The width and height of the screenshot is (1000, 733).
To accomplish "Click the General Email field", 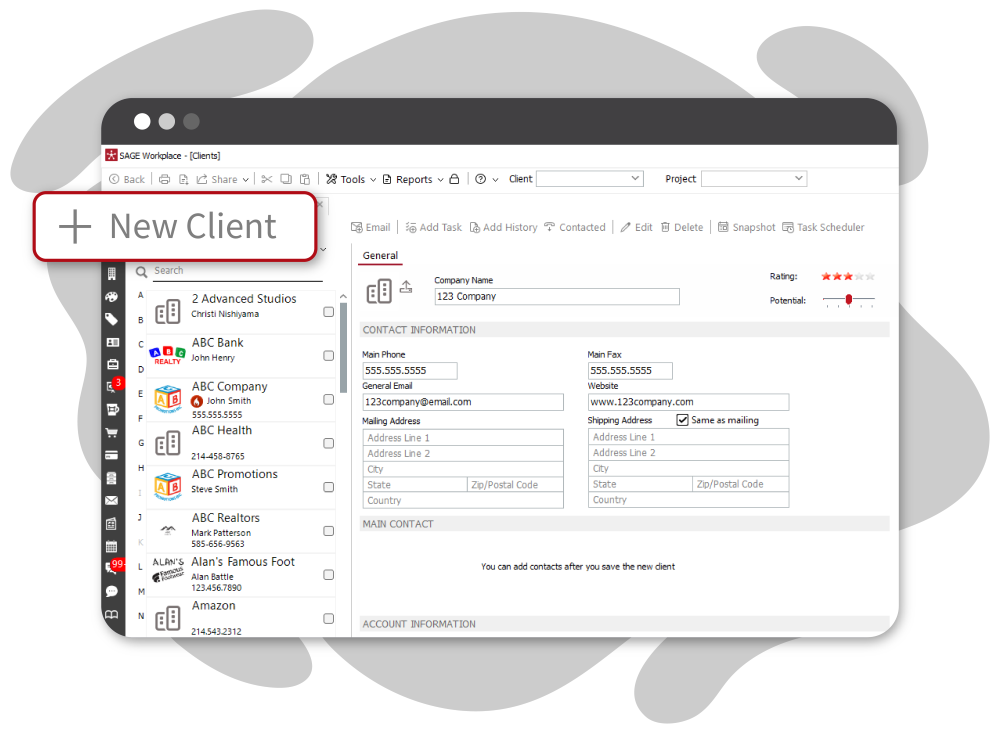I will pos(463,402).
